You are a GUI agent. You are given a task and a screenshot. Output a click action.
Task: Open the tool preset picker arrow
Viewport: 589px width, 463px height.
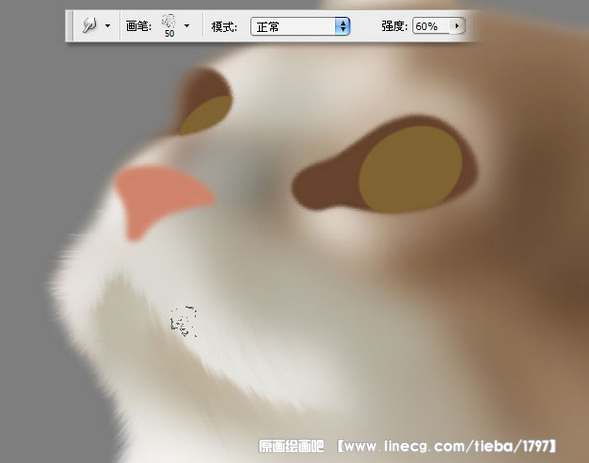tap(108, 26)
